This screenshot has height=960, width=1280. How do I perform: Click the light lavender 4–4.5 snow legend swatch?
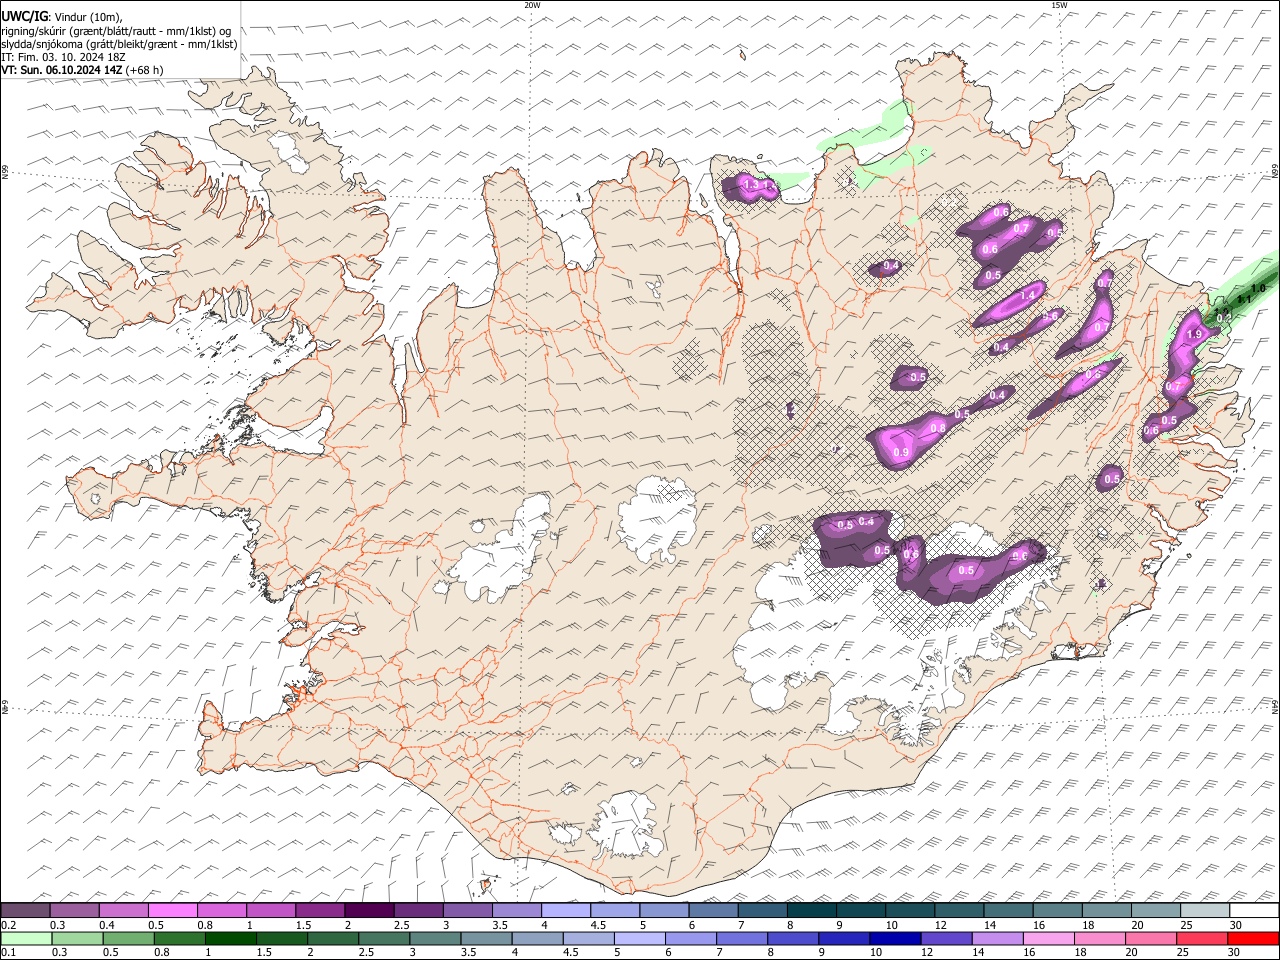point(566,911)
